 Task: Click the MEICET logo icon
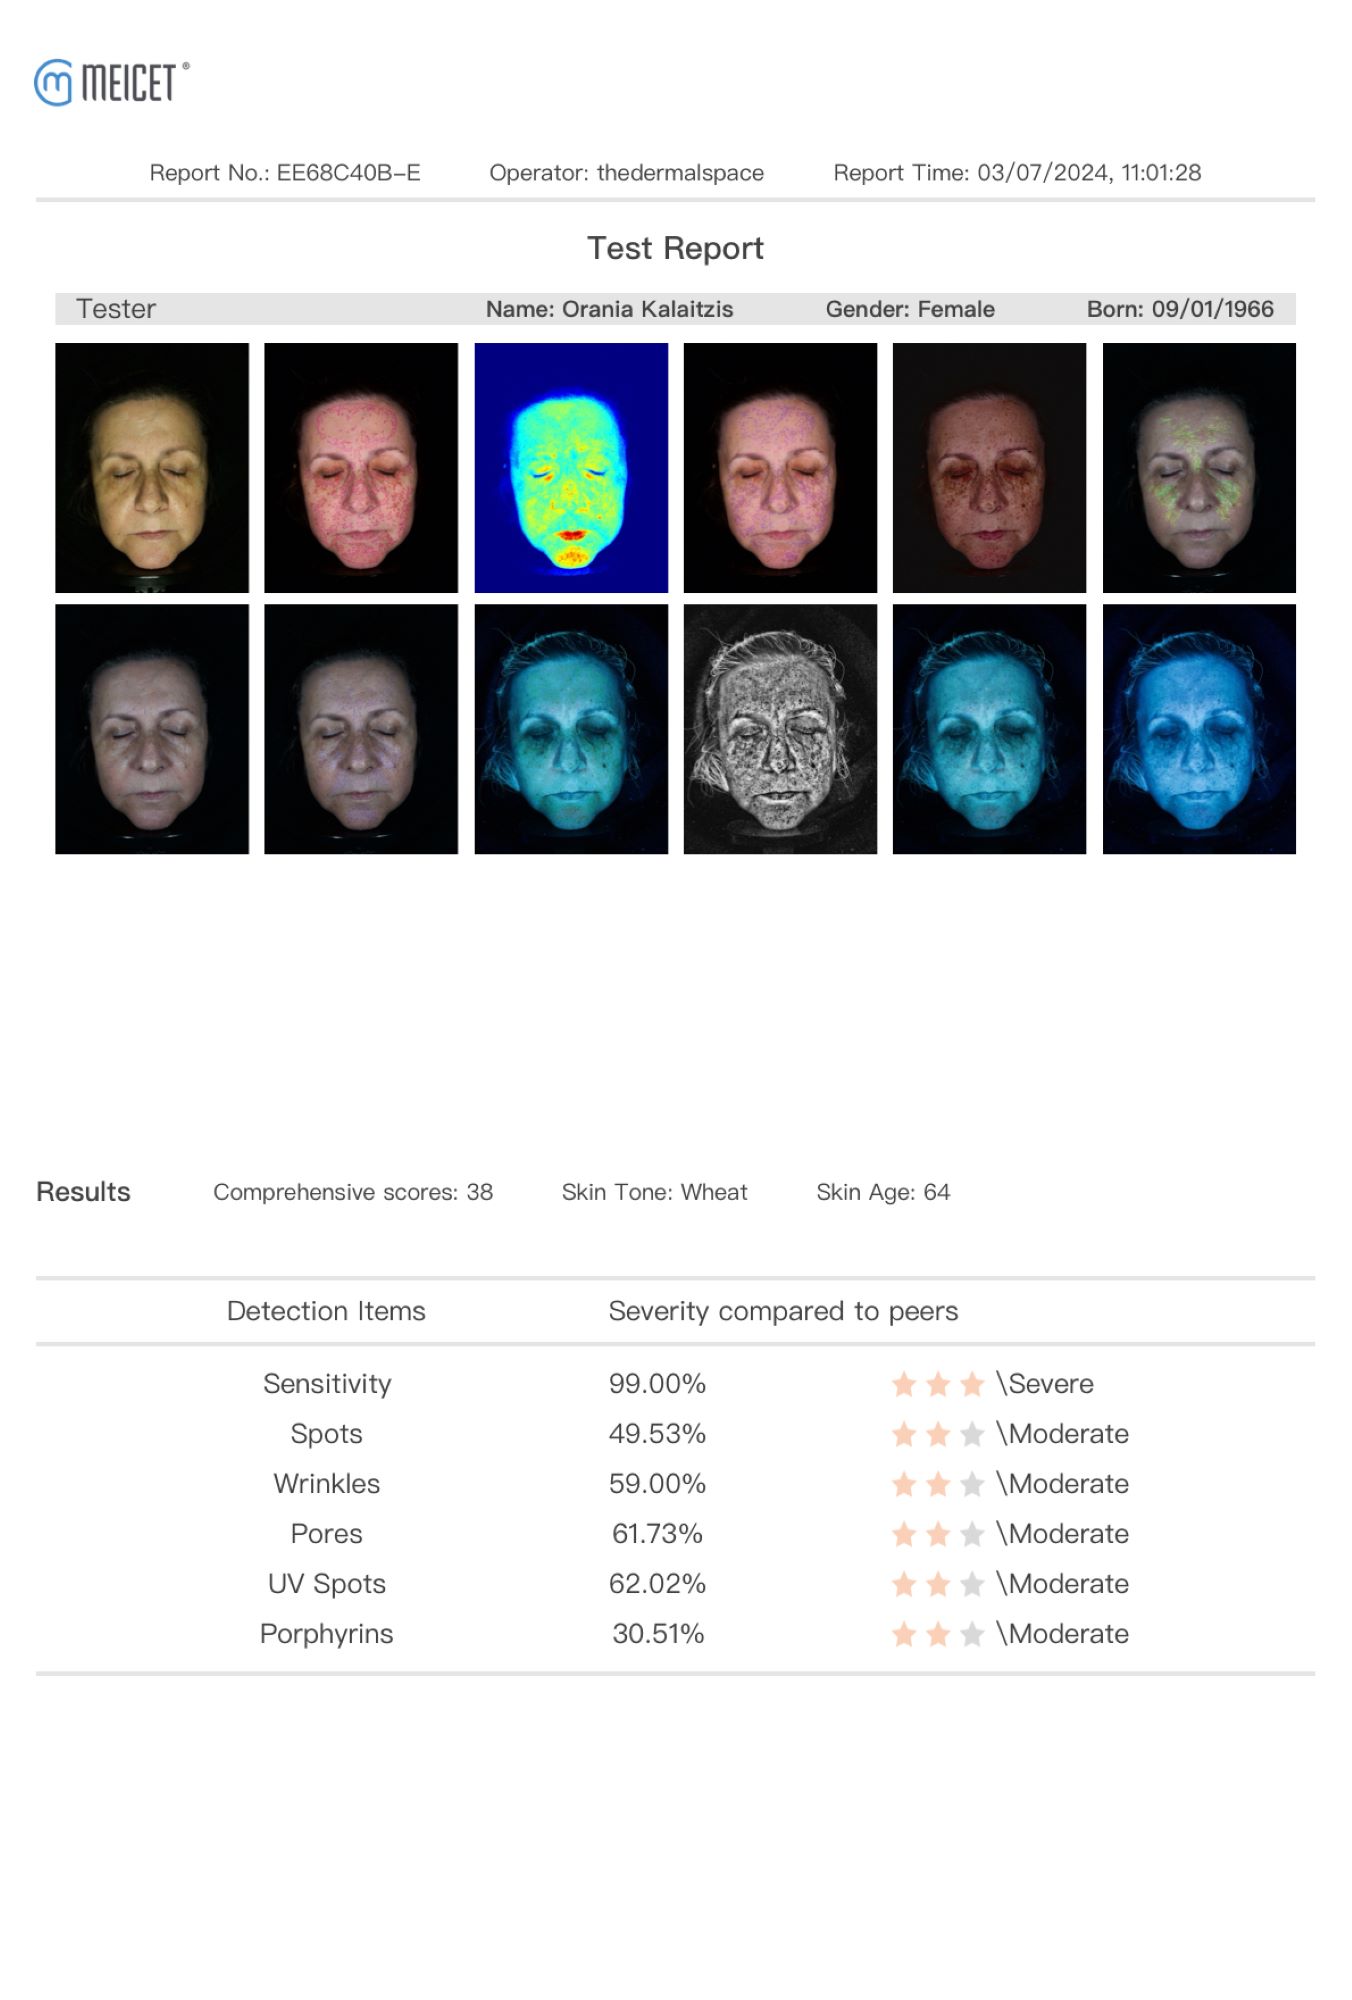pyautogui.click(x=54, y=82)
